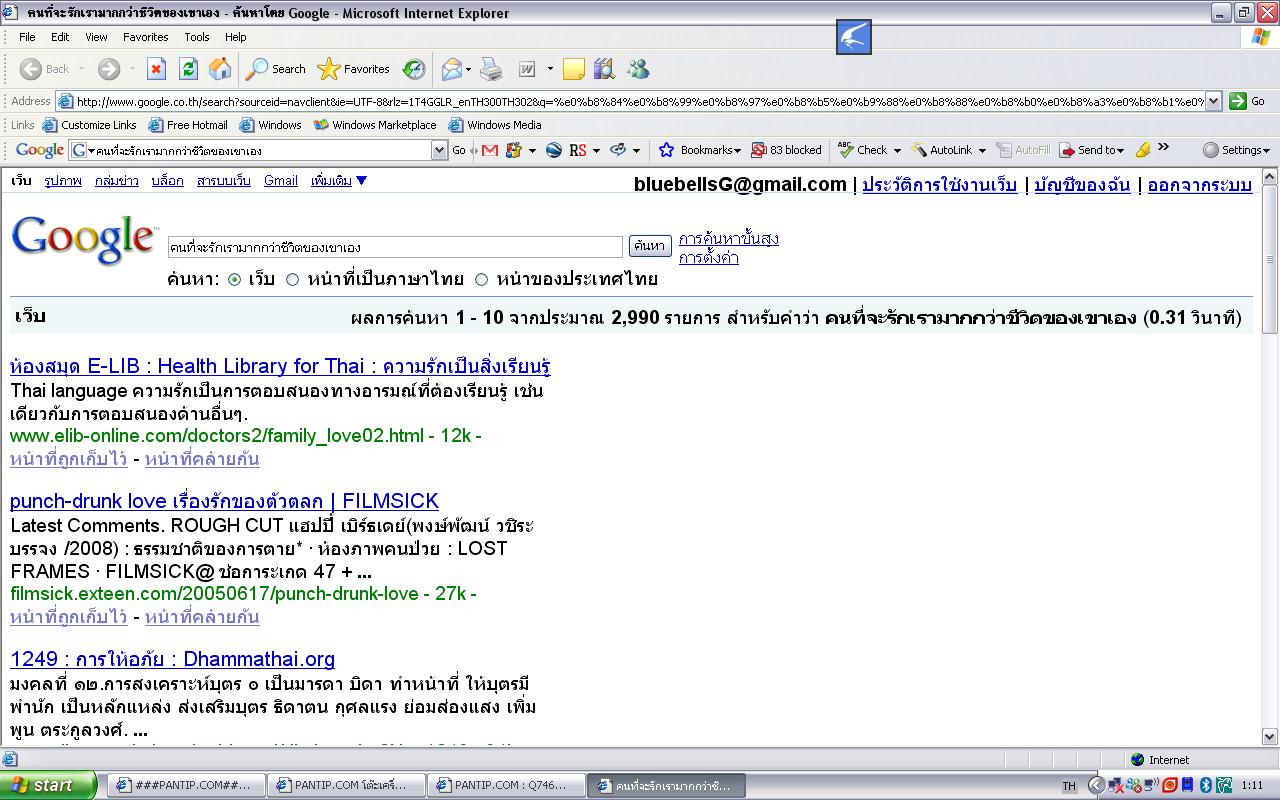Open Google Toolbar Settings dropdown

1236,150
